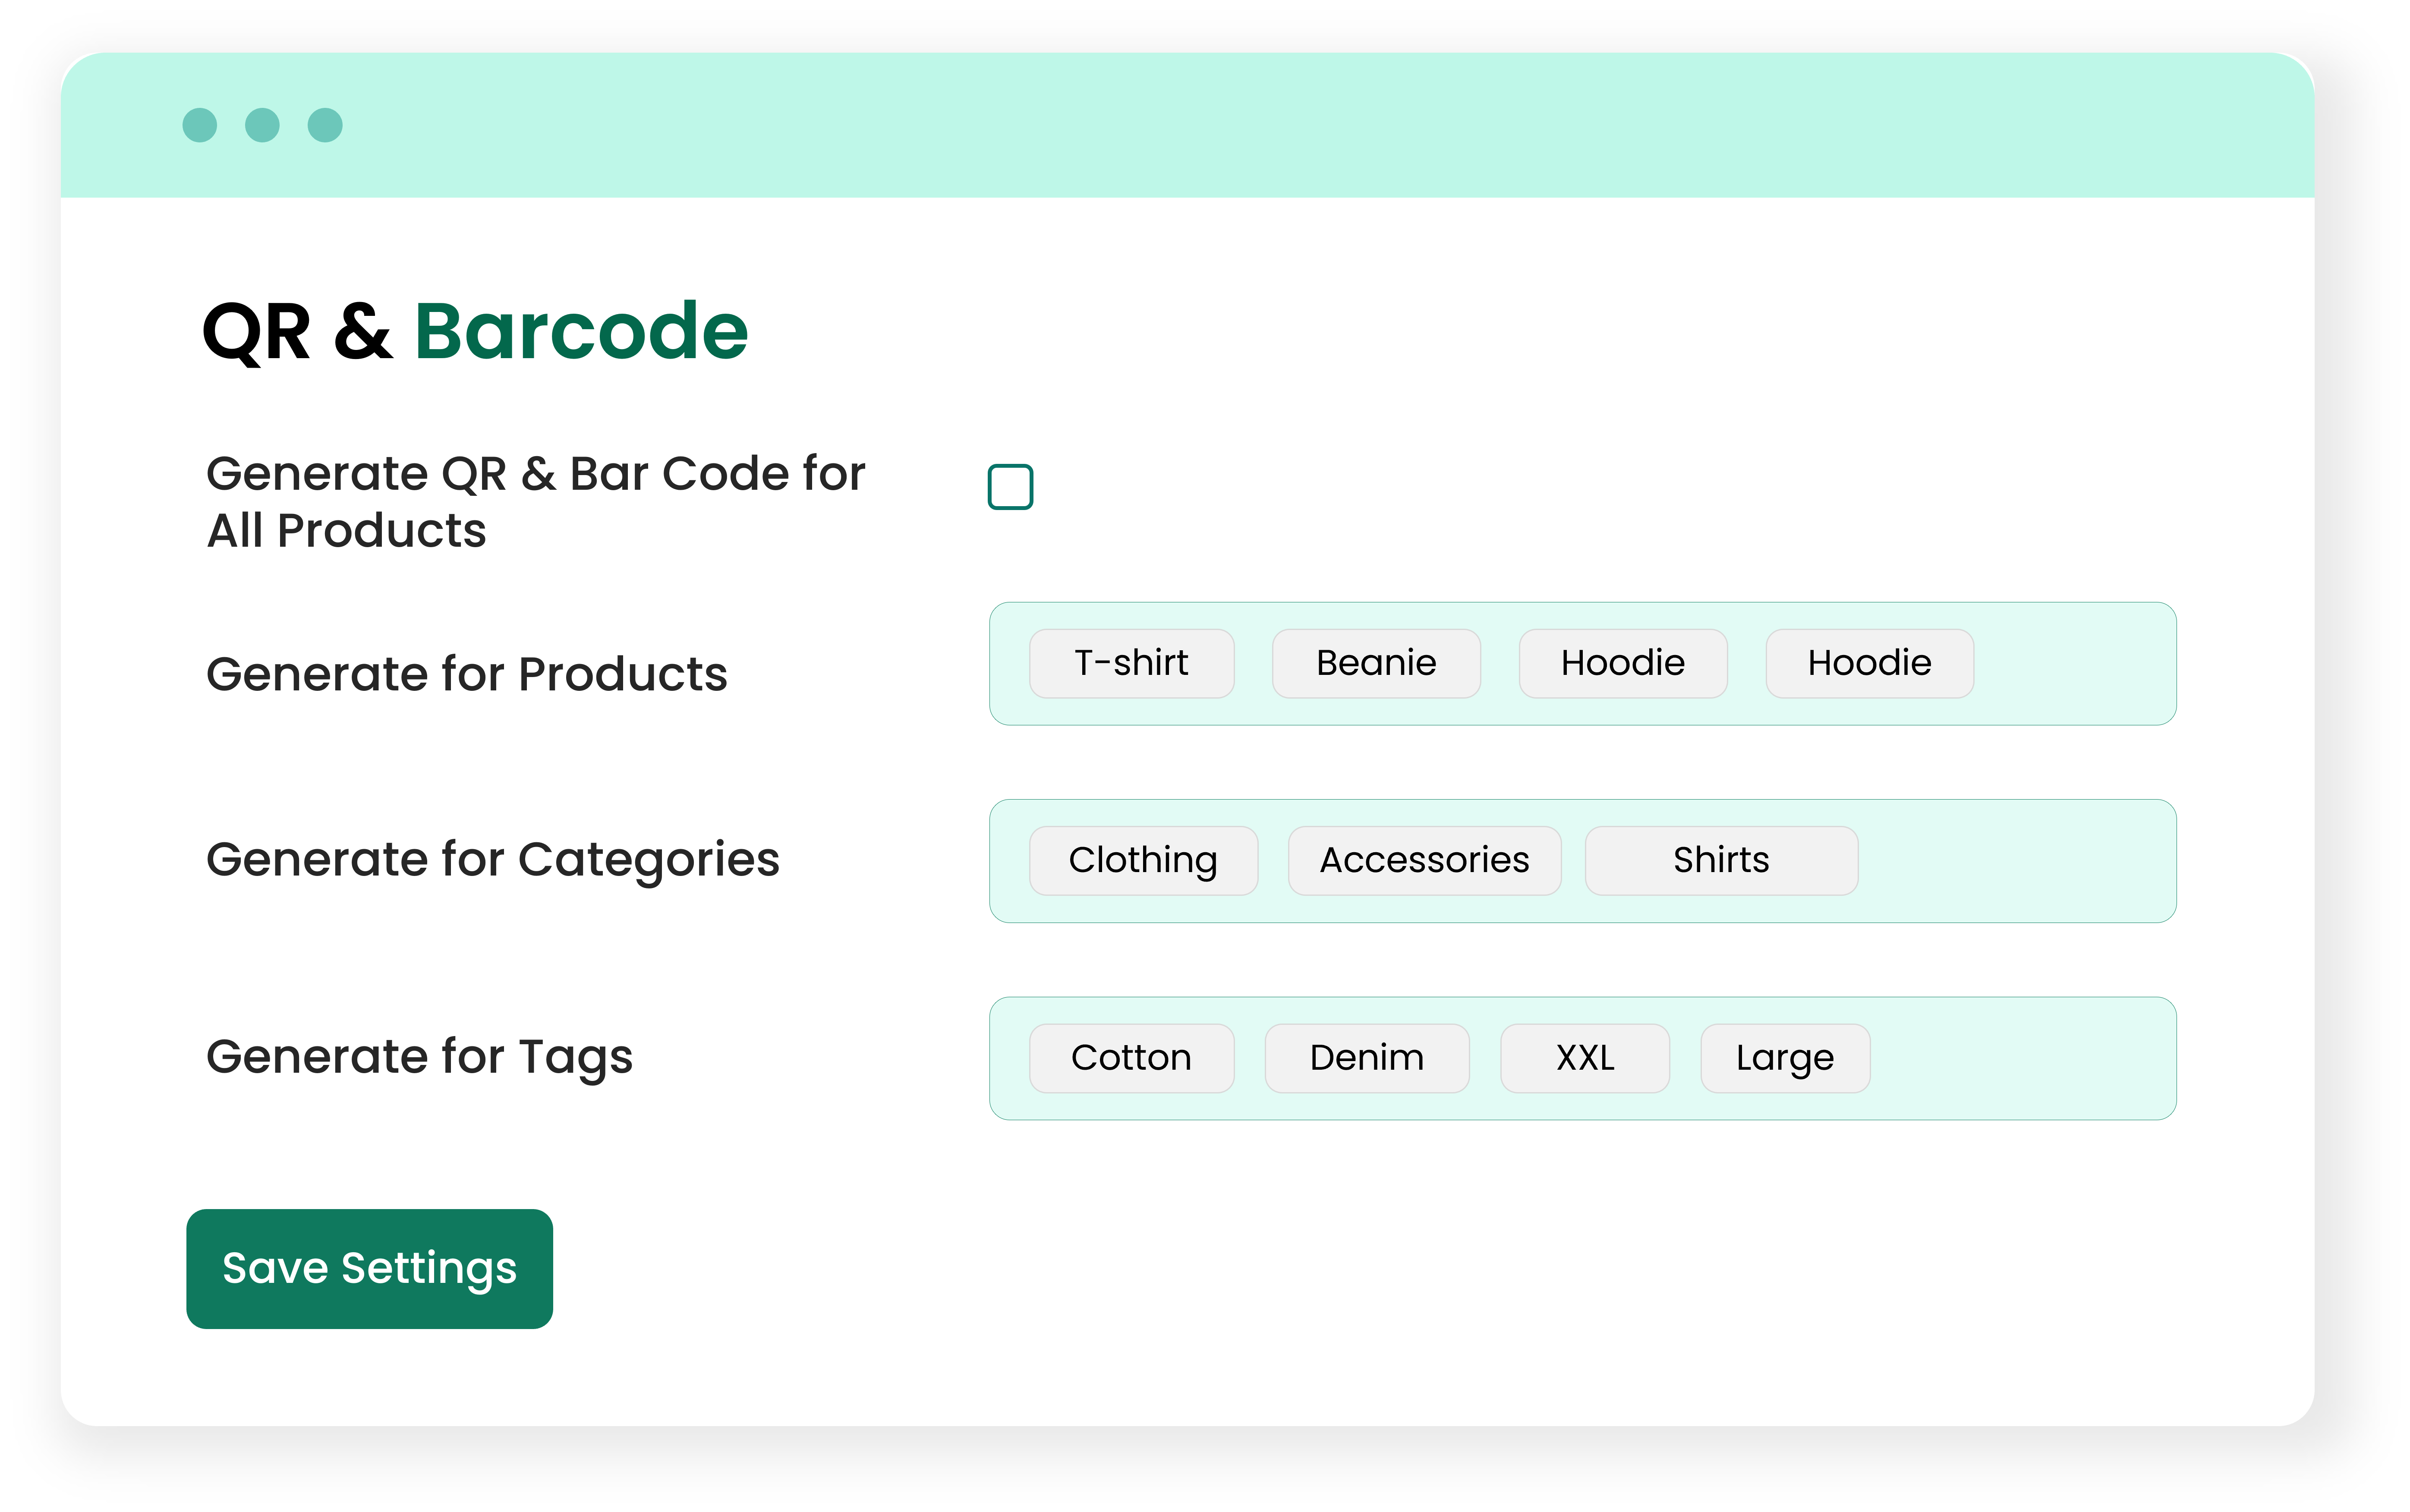The height and width of the screenshot is (1512, 2410).
Task: Click the third window dot in header
Action: pos(325,125)
